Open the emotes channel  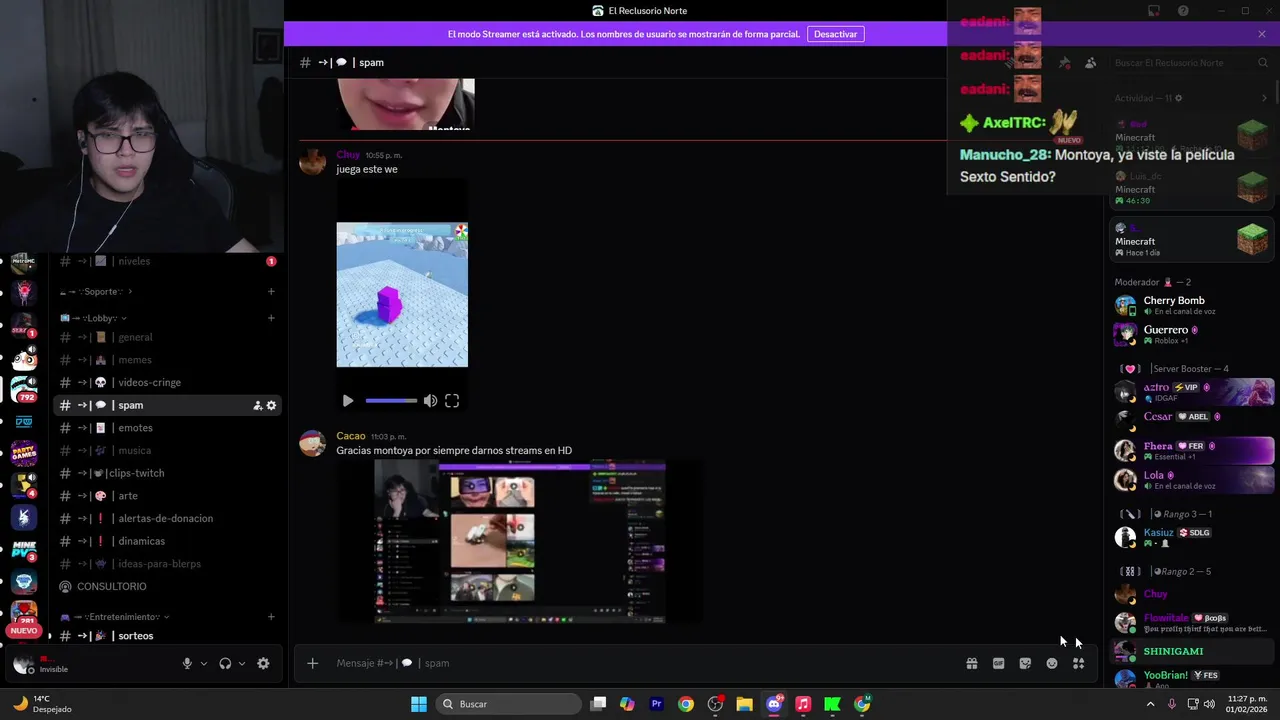[166, 428]
